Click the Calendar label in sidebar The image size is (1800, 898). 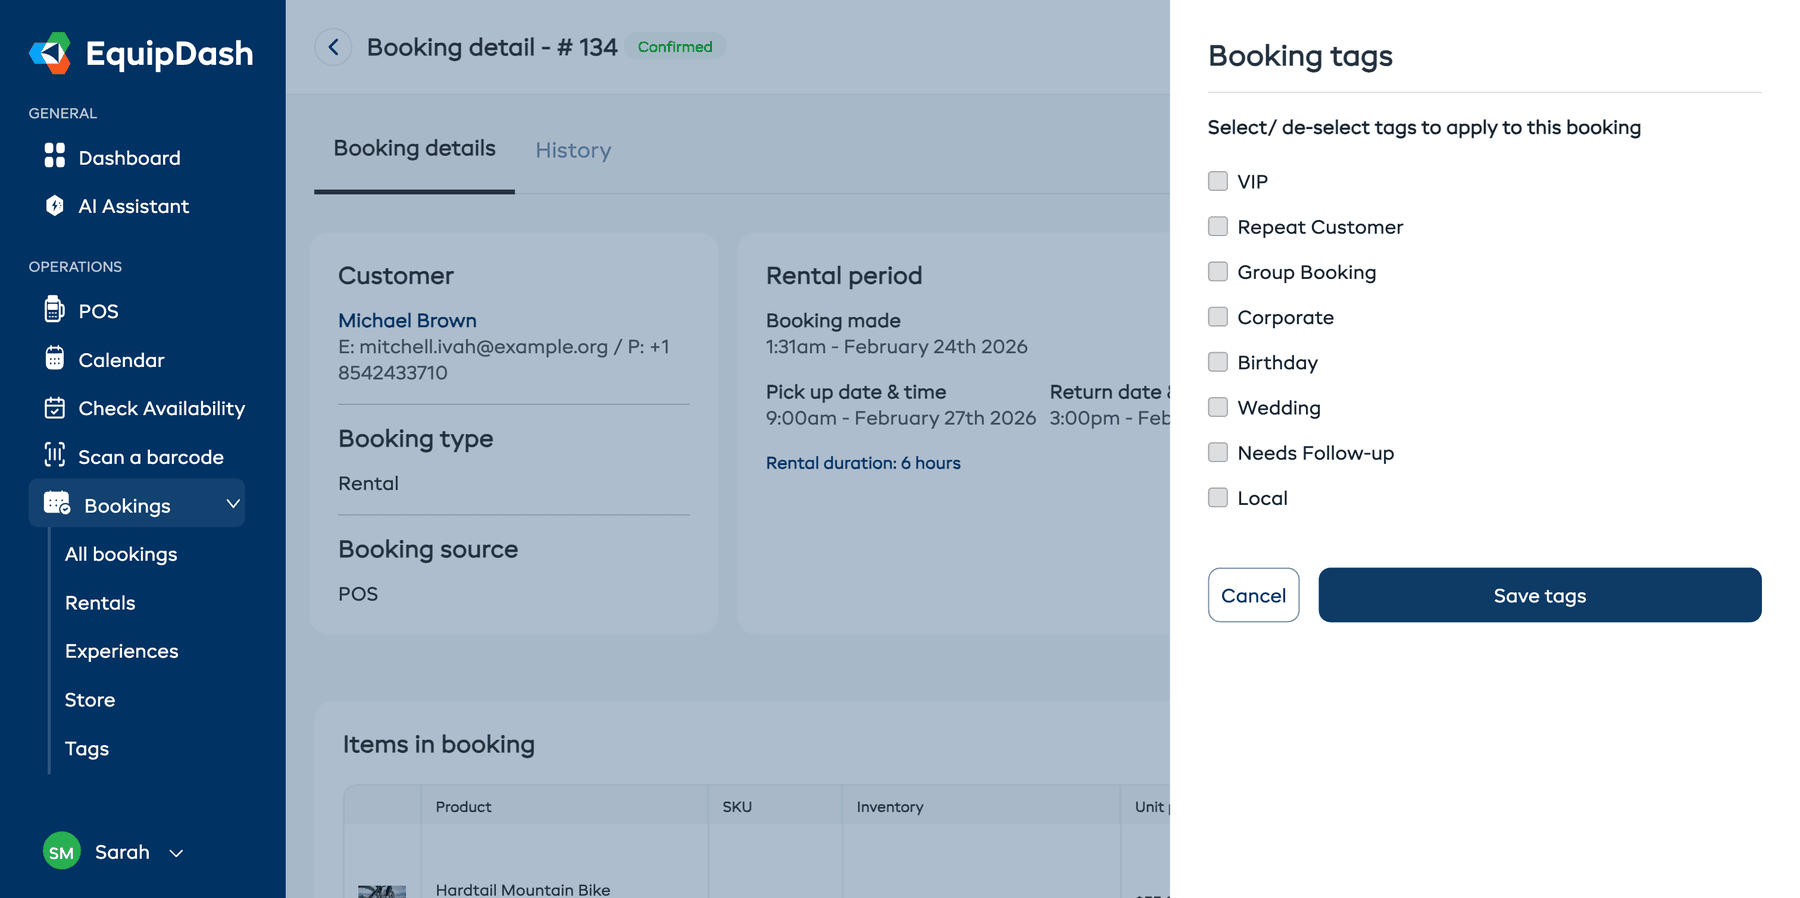click(122, 360)
